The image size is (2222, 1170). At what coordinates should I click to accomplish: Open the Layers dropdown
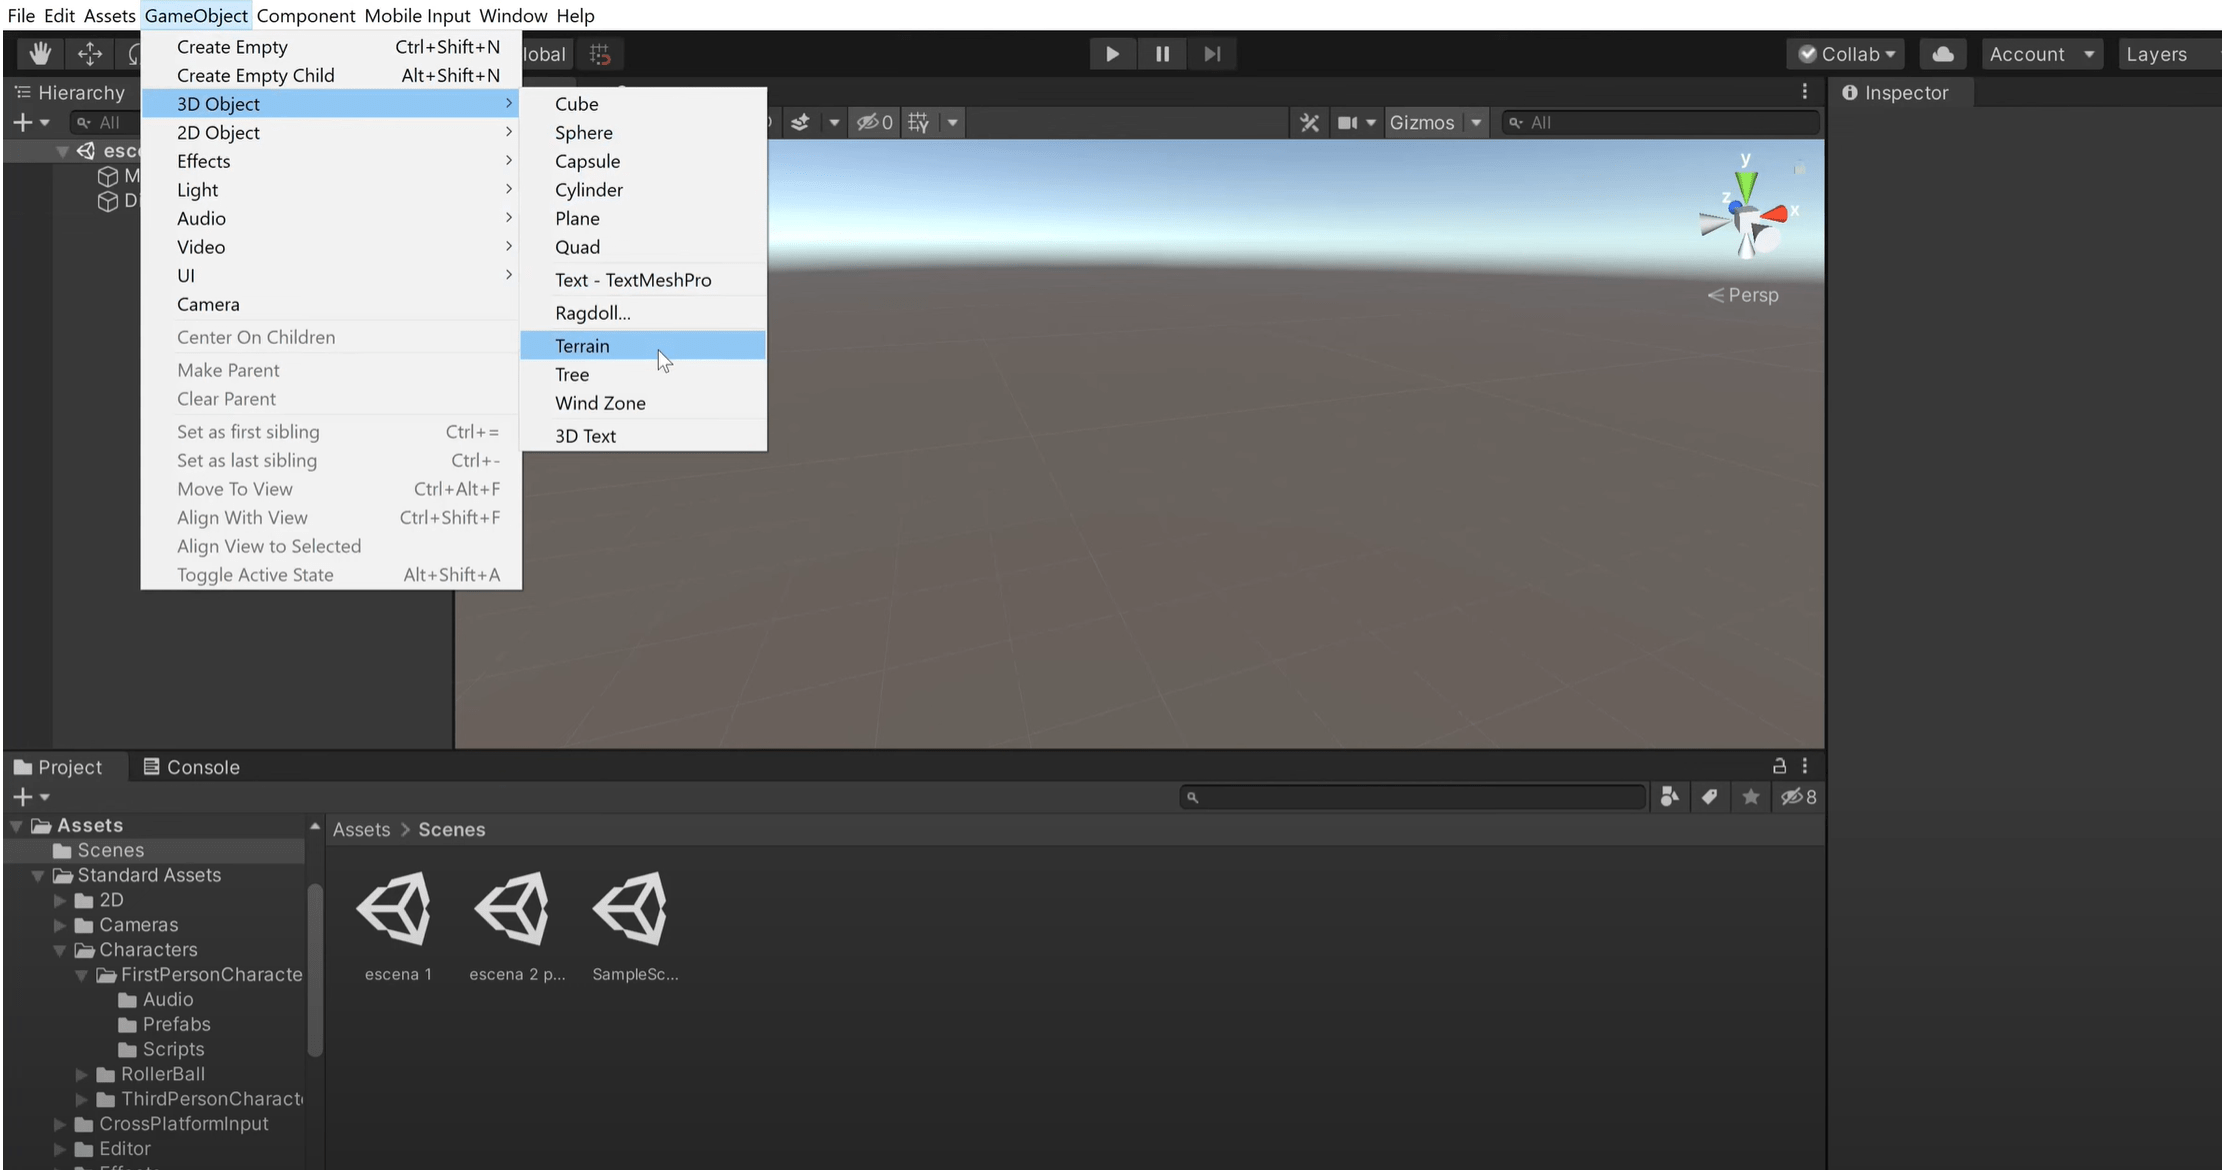pos(2168,54)
